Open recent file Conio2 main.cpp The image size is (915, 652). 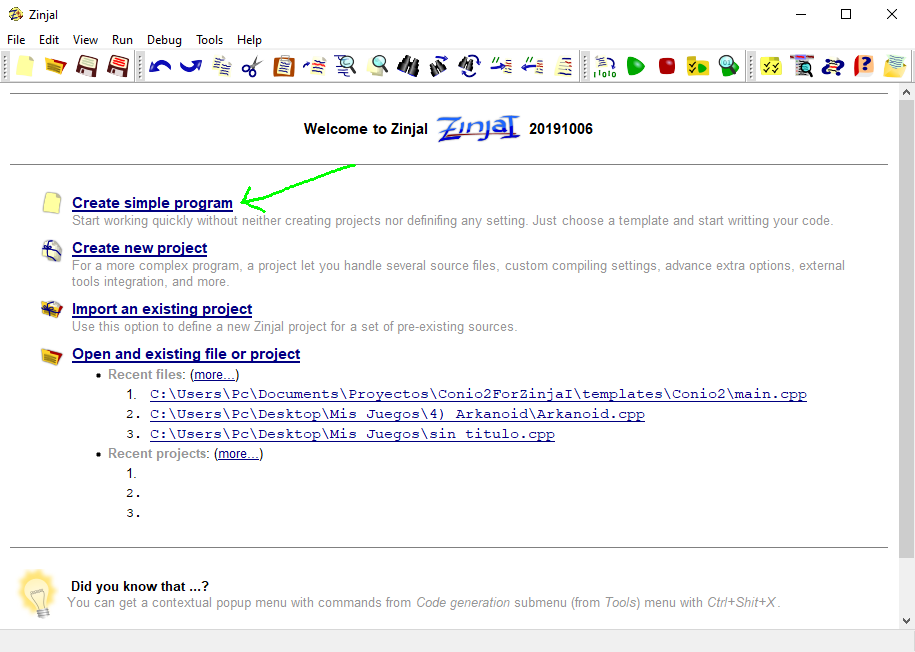pos(479,394)
